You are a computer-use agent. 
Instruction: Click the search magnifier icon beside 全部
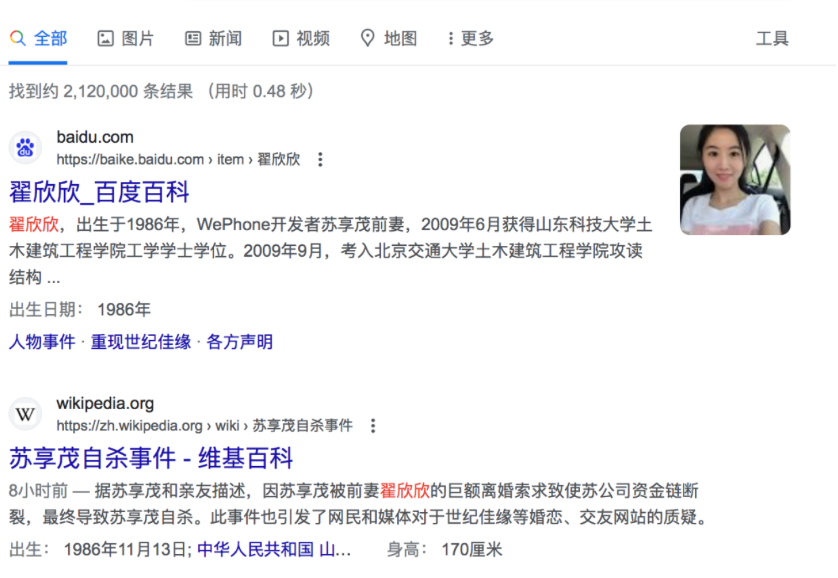pos(18,38)
